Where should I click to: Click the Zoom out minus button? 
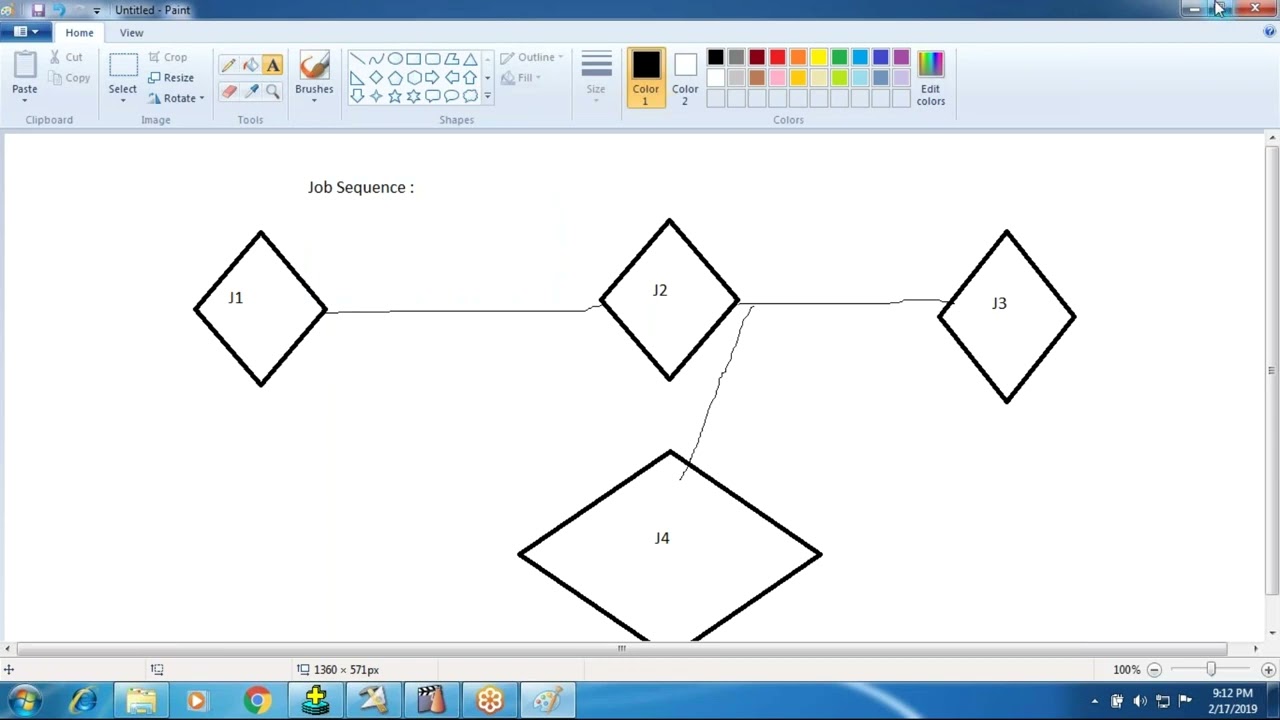pos(1154,670)
